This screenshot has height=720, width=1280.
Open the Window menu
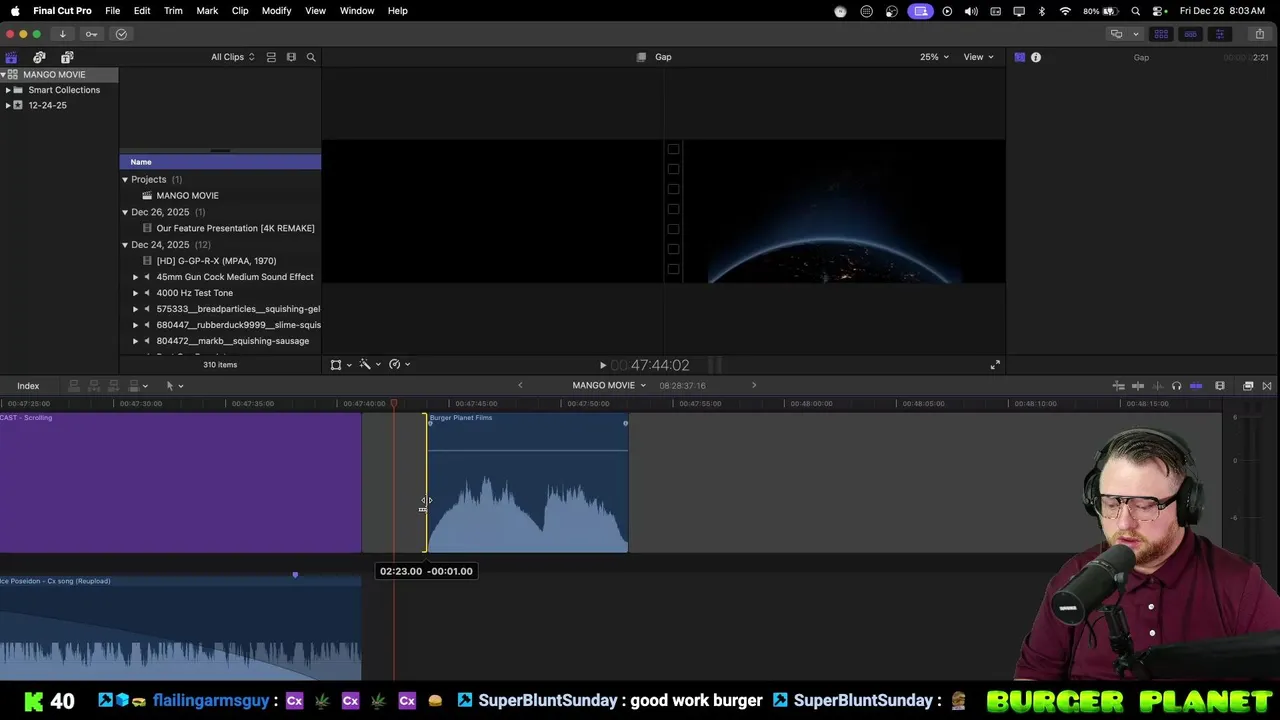(x=357, y=11)
